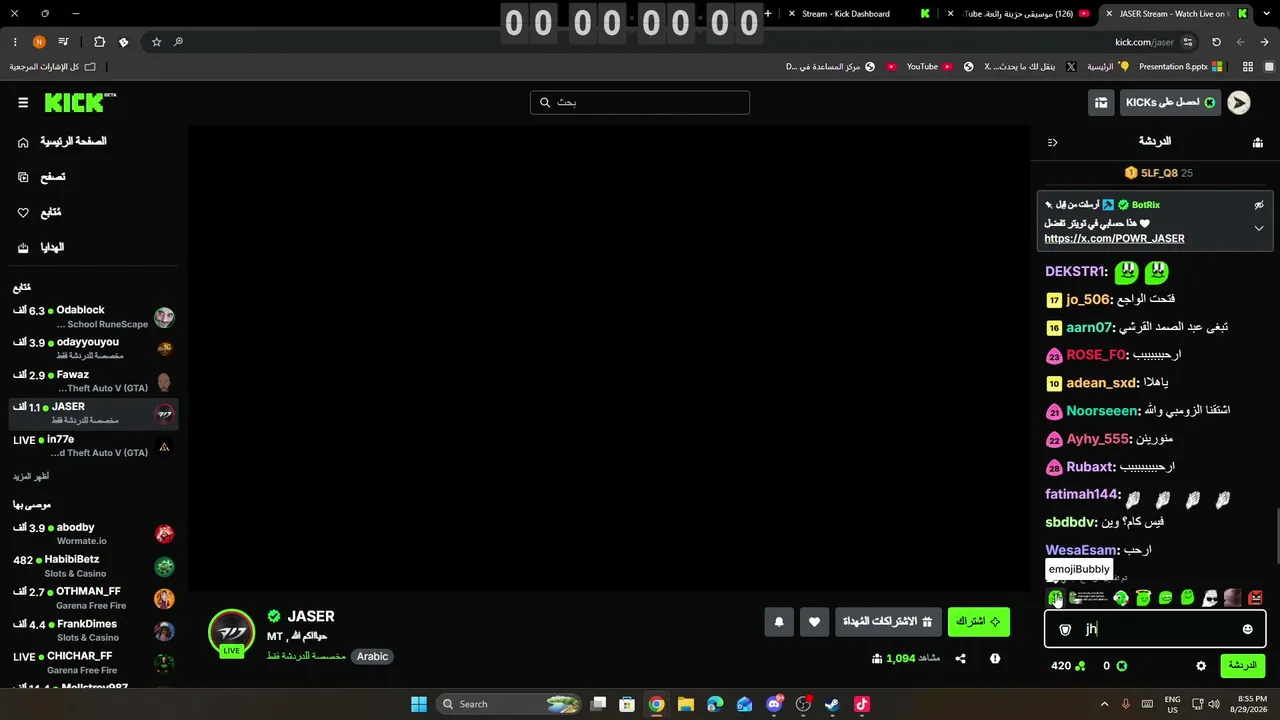Open the YouTube bookmark
The height and width of the screenshot is (720, 1280).
point(928,67)
